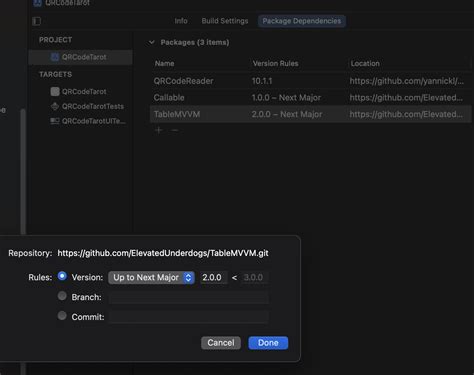Click the Name column header
The image size is (474, 375).
[165, 63]
